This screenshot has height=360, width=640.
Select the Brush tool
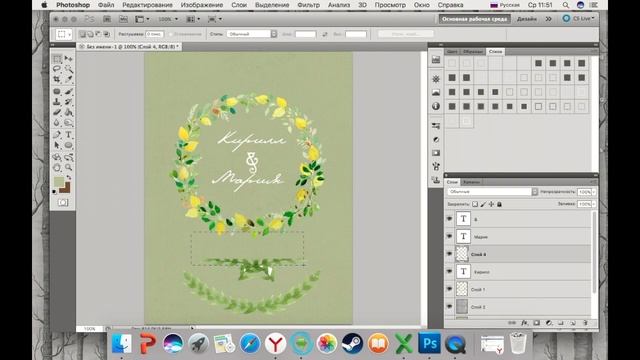coord(69,91)
